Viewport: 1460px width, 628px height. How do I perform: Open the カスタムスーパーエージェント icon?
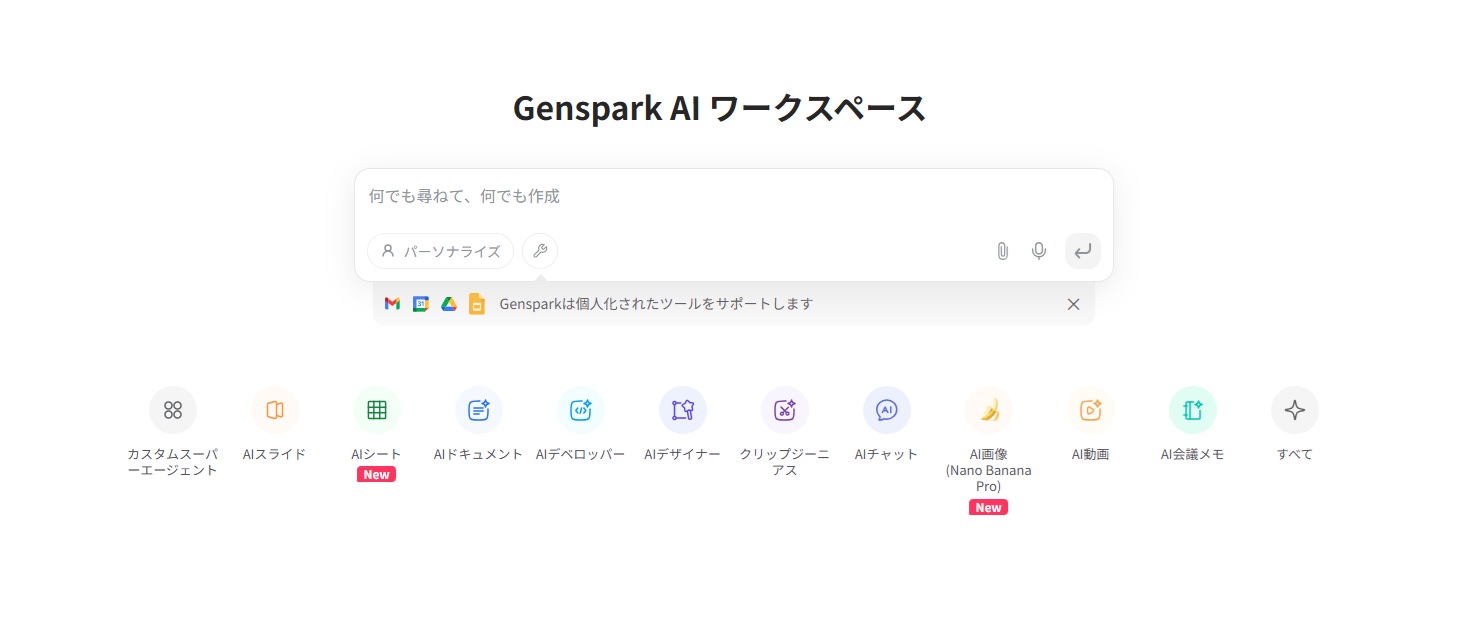(x=173, y=410)
